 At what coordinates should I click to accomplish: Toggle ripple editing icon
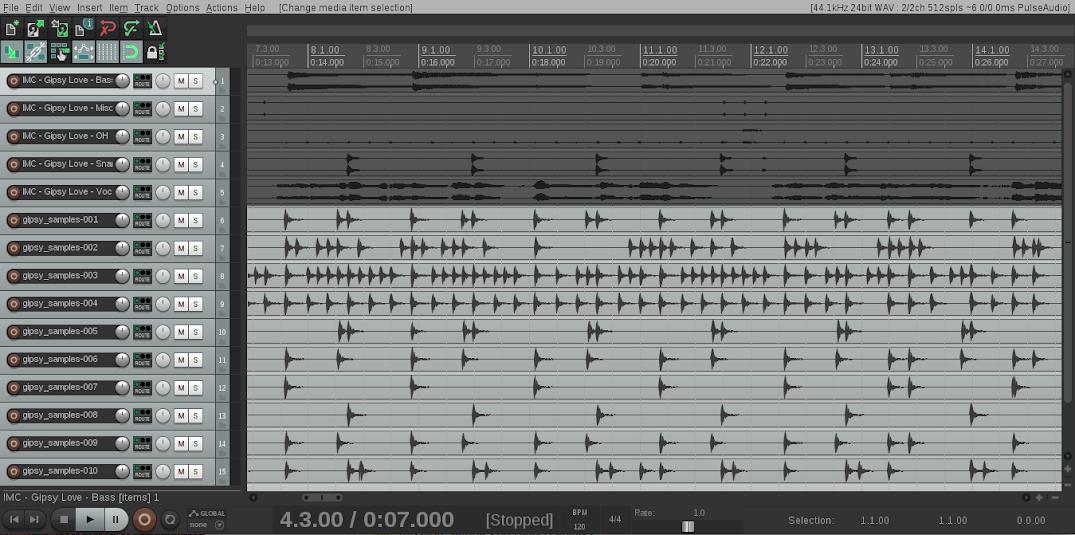point(60,51)
